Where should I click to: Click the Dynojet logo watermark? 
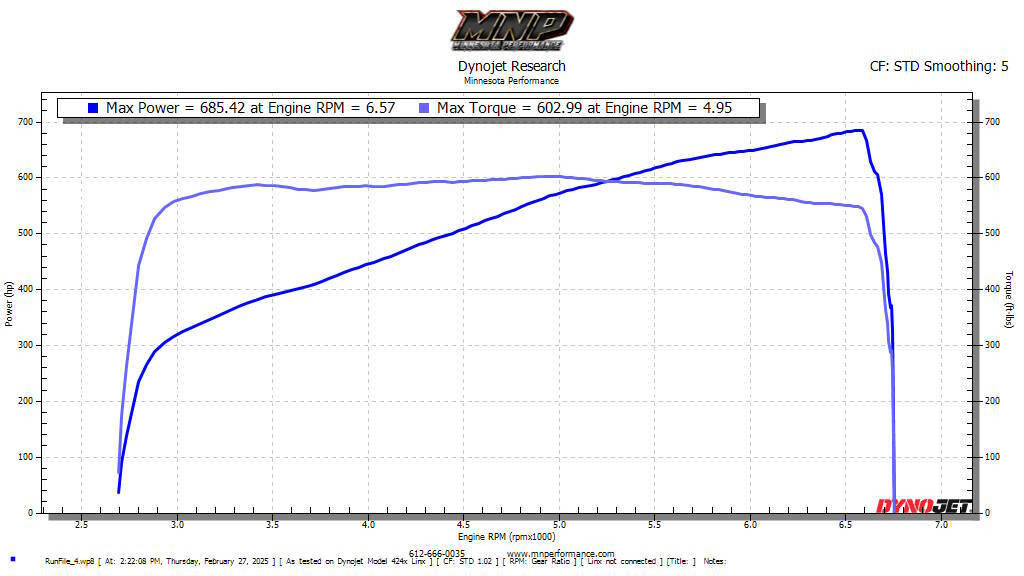[923, 506]
